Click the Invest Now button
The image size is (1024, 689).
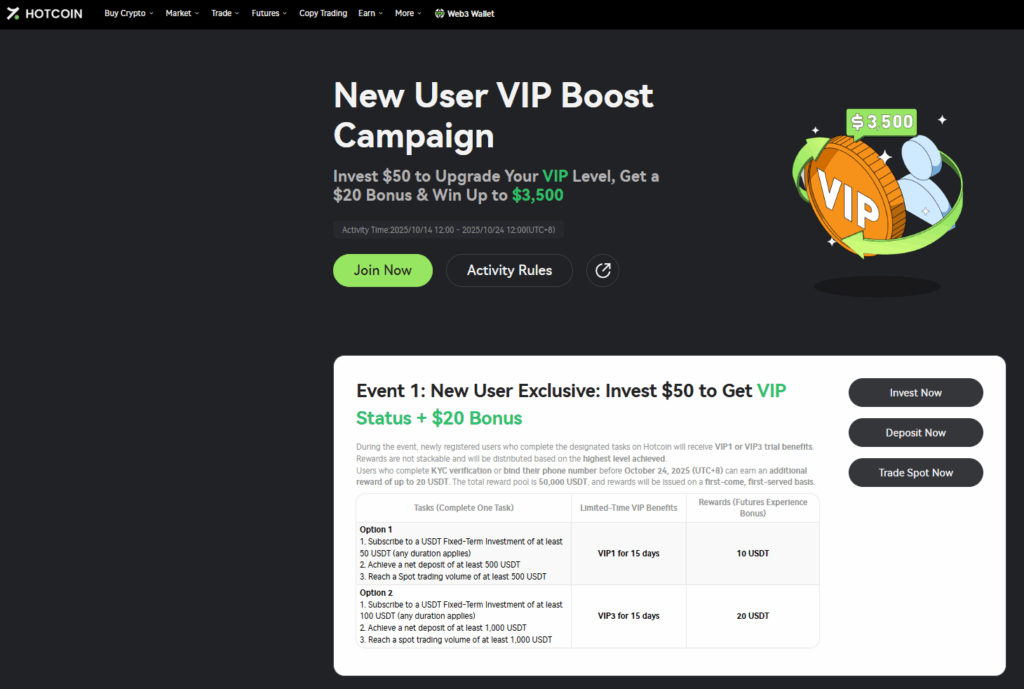click(916, 393)
